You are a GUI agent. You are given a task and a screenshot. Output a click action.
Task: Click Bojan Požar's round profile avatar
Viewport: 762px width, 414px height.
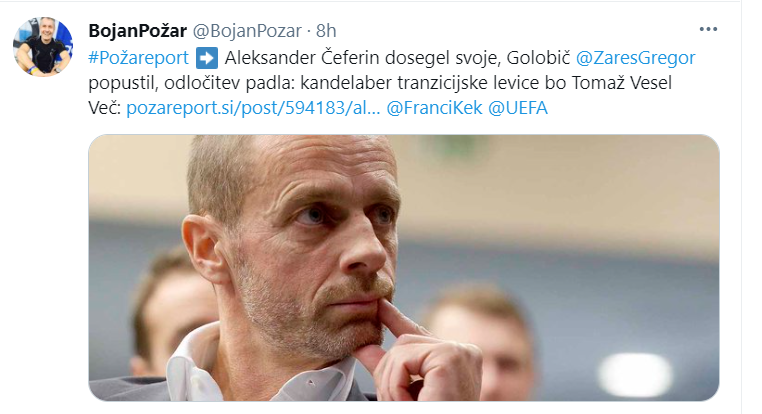43,47
